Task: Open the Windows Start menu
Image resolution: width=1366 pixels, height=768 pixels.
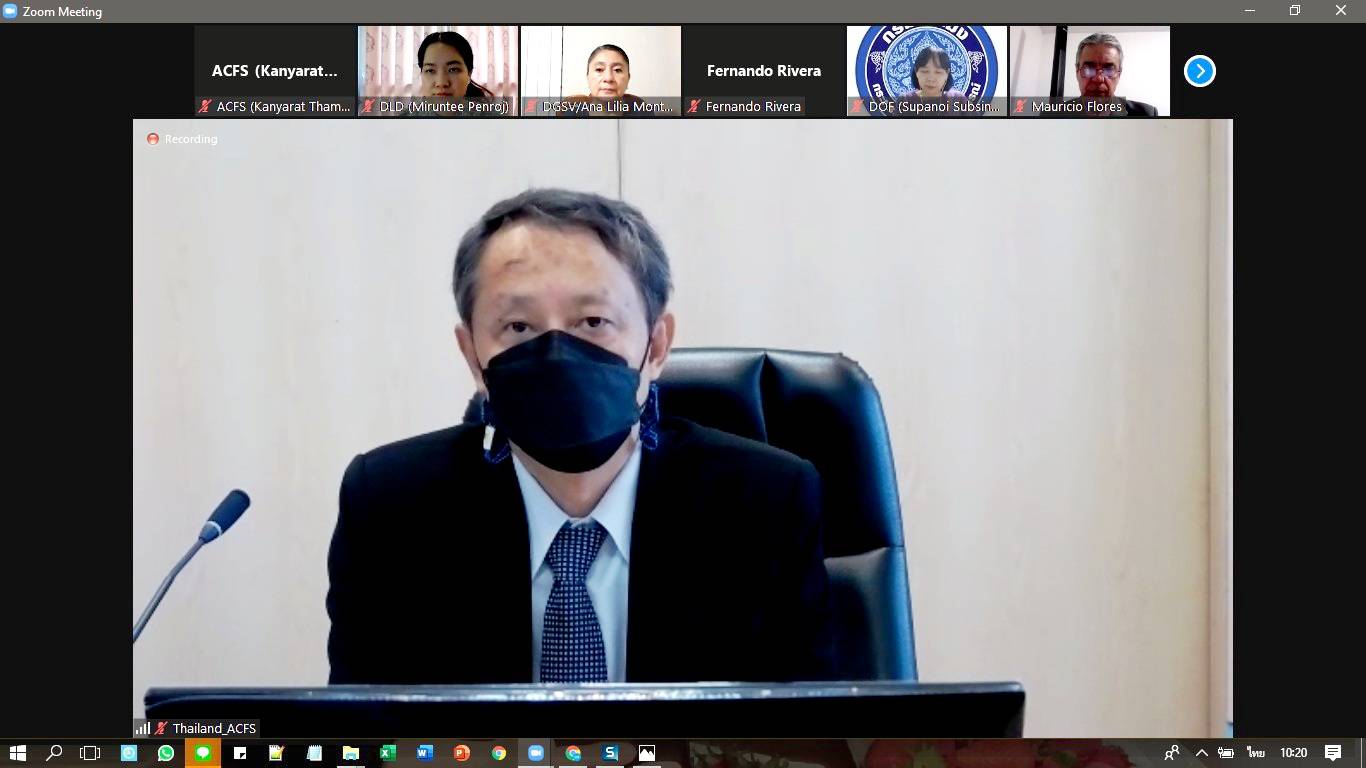Action: click(x=17, y=753)
